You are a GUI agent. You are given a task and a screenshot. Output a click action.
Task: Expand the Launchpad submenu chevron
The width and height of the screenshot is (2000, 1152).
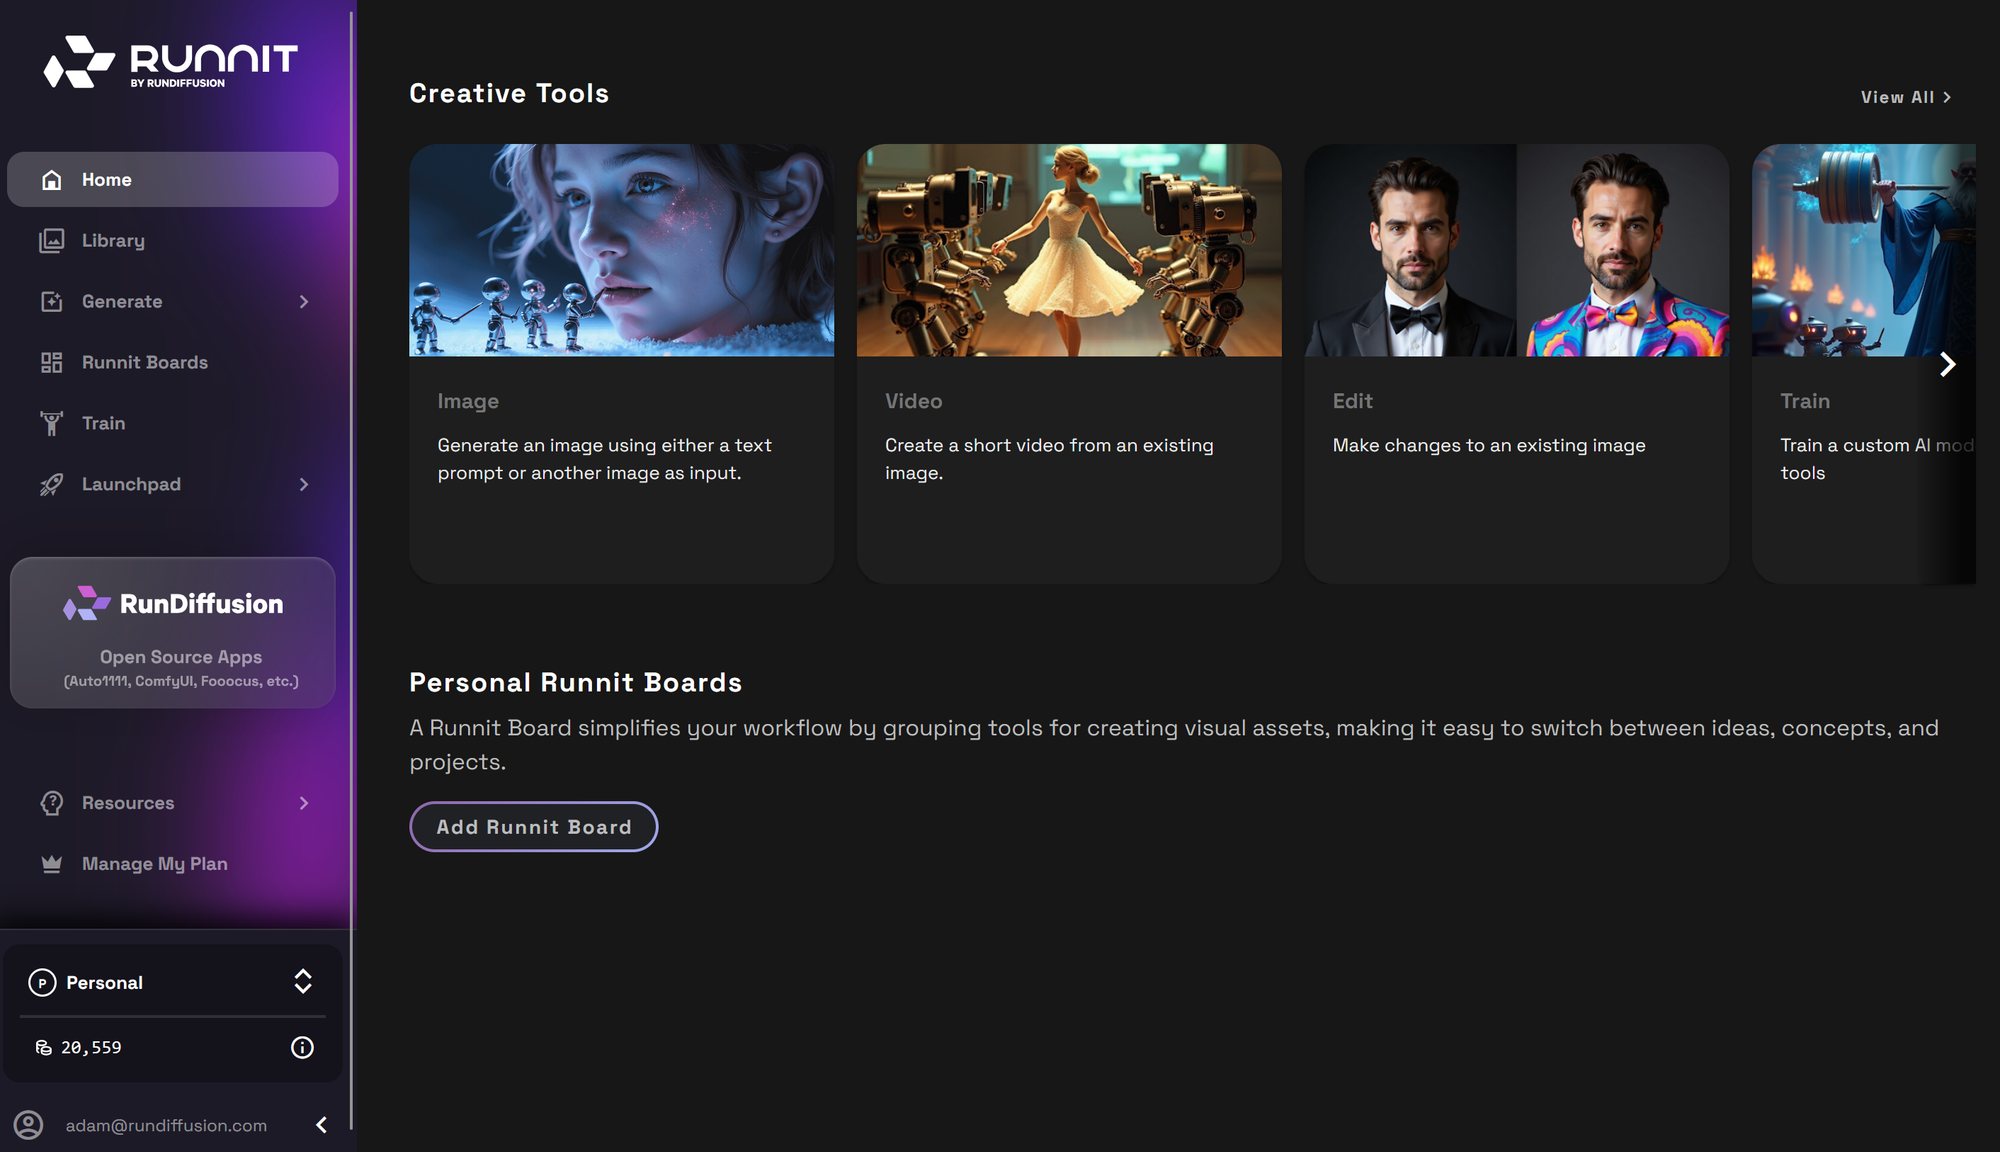tap(304, 485)
